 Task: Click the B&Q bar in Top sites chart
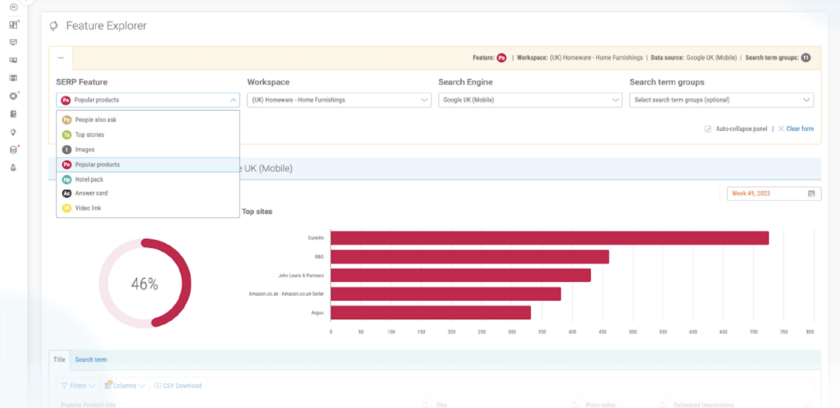pos(470,257)
